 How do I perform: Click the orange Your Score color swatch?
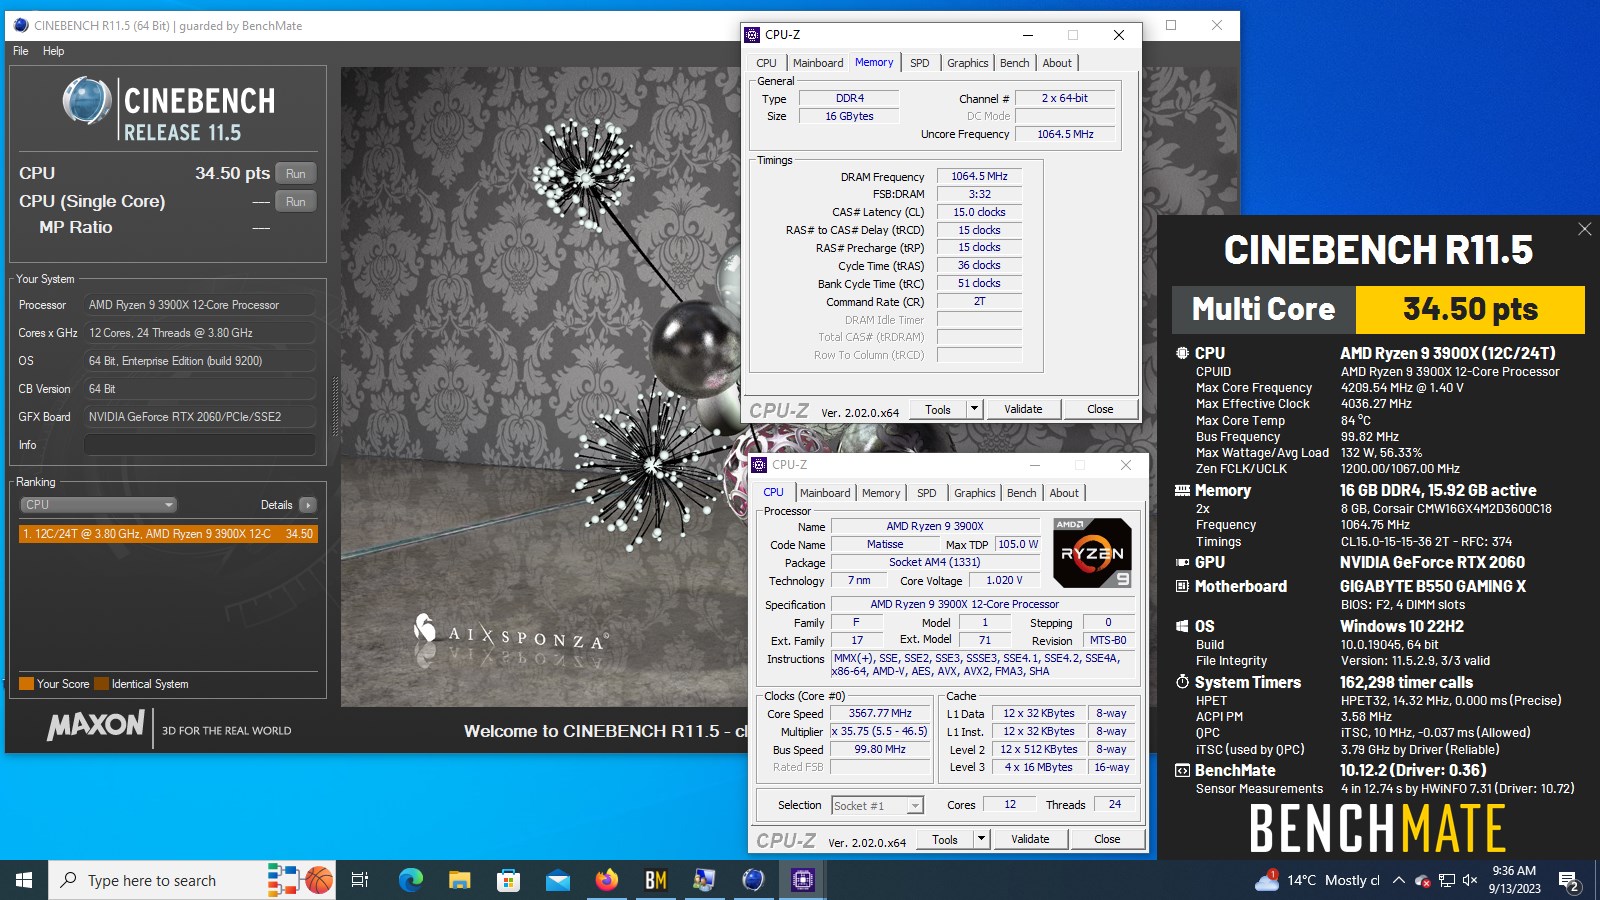tap(27, 684)
